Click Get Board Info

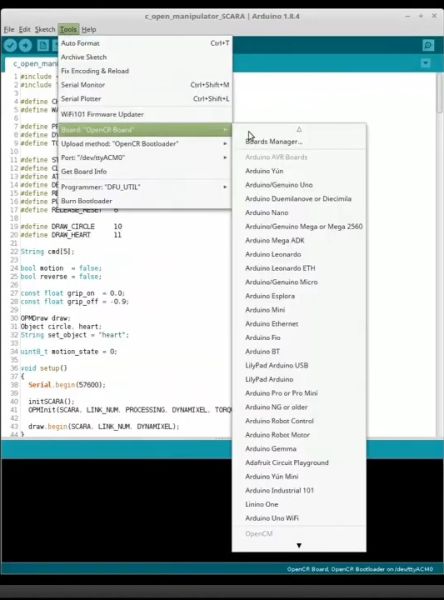coord(145,171)
